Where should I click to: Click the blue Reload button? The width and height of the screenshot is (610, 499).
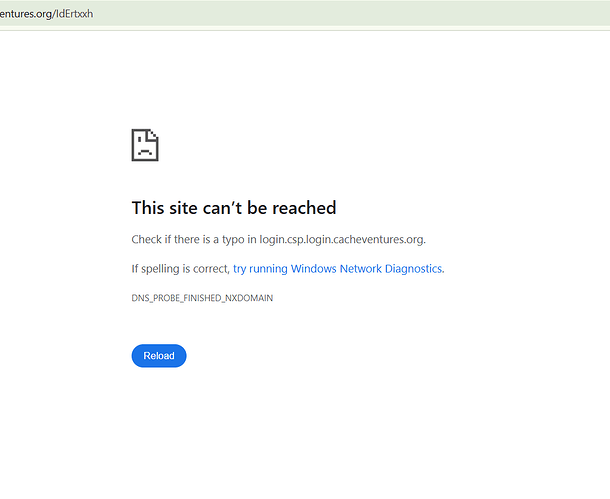[159, 355]
